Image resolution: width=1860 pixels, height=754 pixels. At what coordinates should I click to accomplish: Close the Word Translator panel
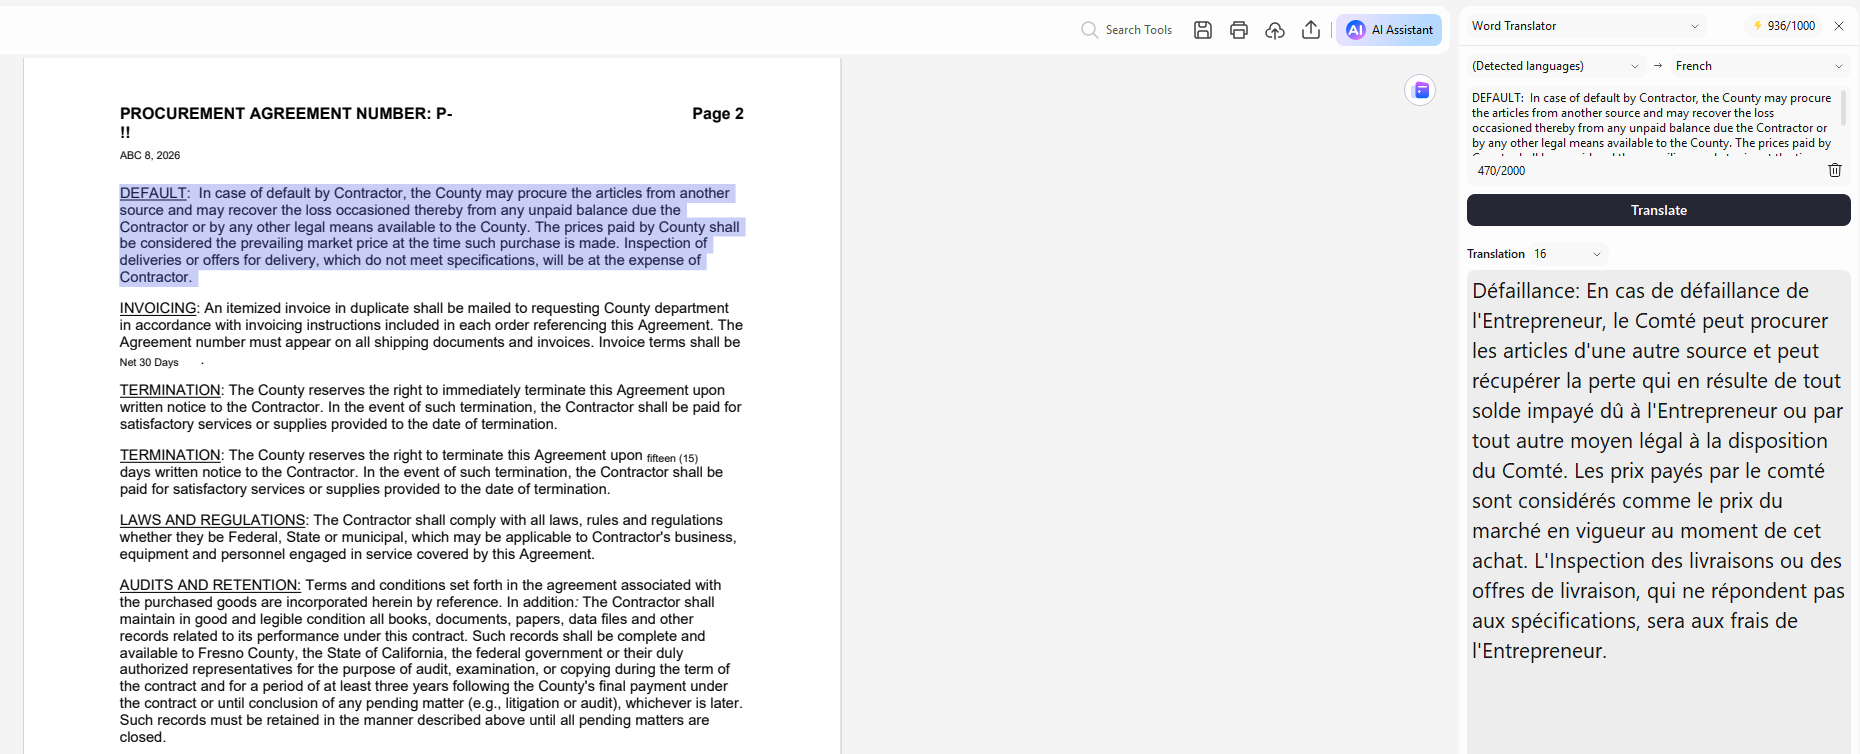click(x=1838, y=26)
